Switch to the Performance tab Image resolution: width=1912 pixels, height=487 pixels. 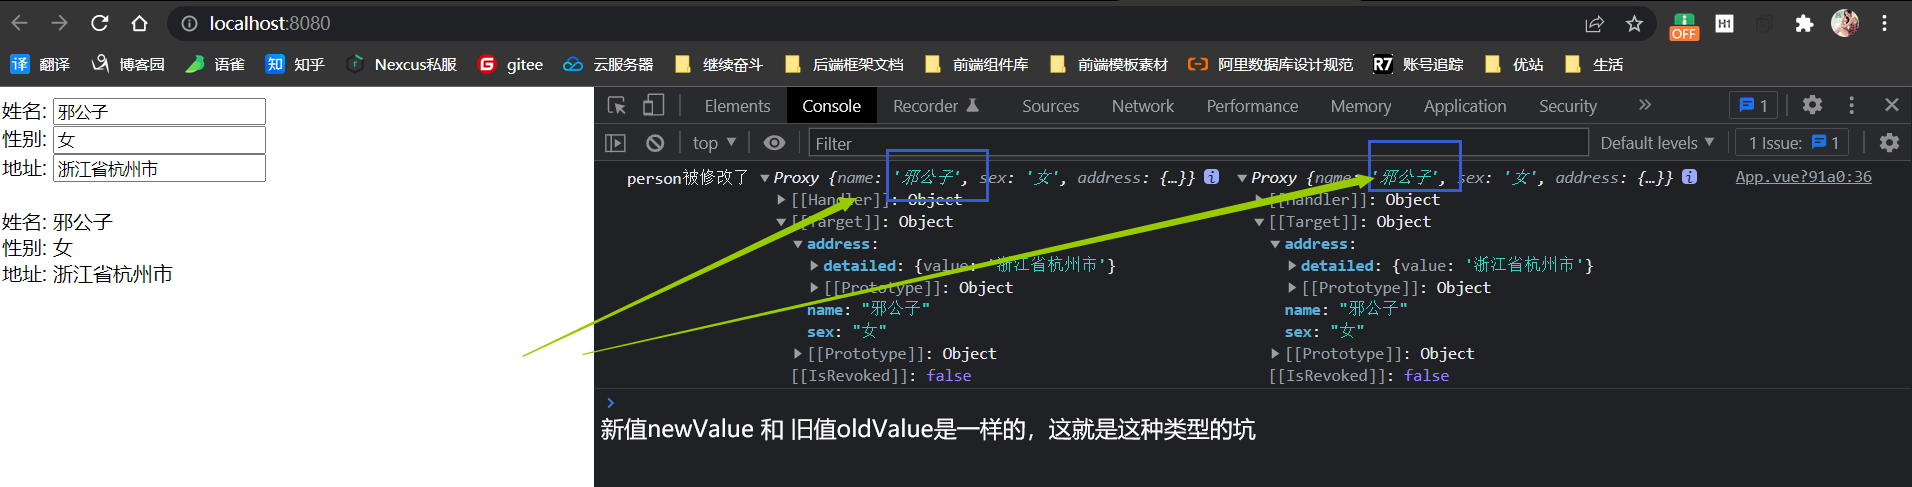point(1252,105)
